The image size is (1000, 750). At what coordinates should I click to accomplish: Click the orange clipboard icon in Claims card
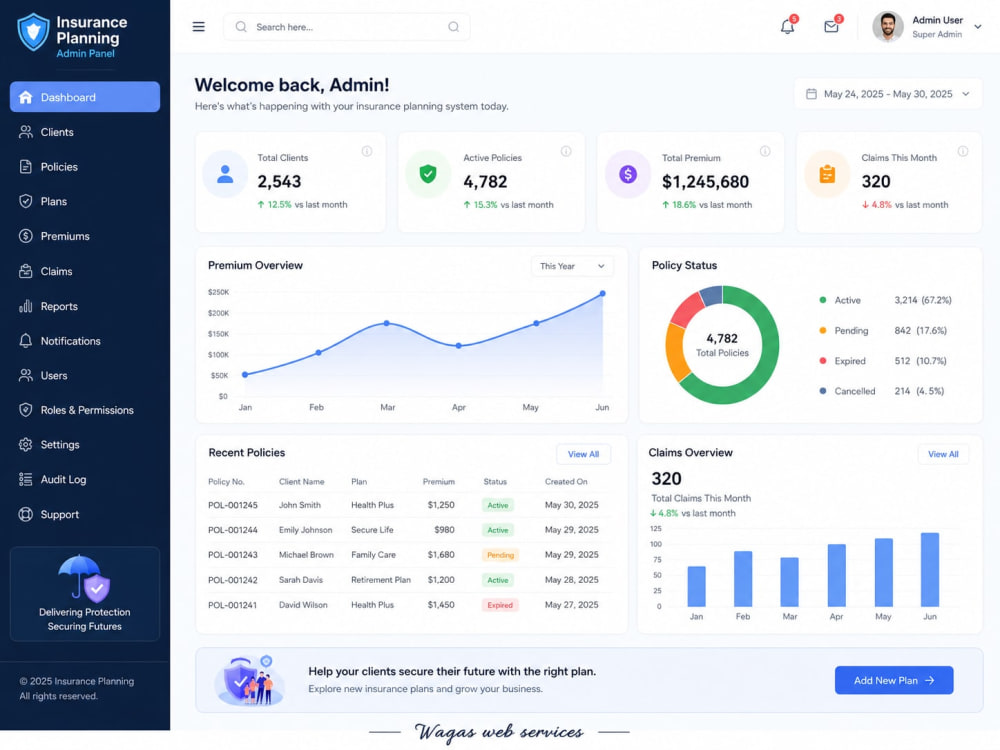[x=827, y=174]
